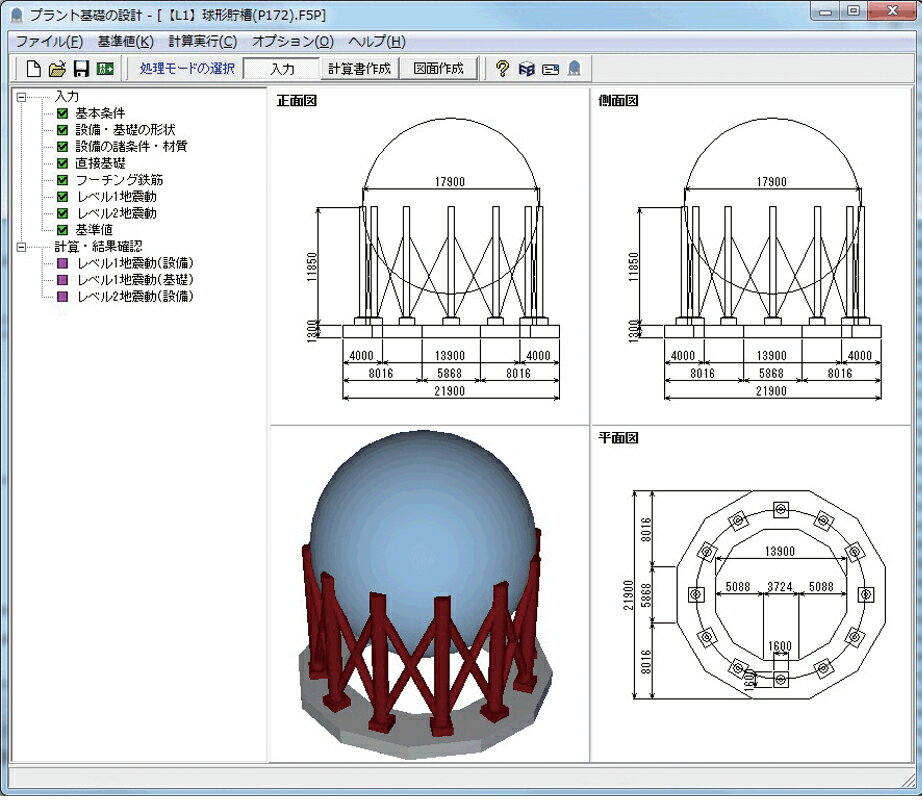
Task: Click the 処理モードの選択 label
Action: (188, 69)
